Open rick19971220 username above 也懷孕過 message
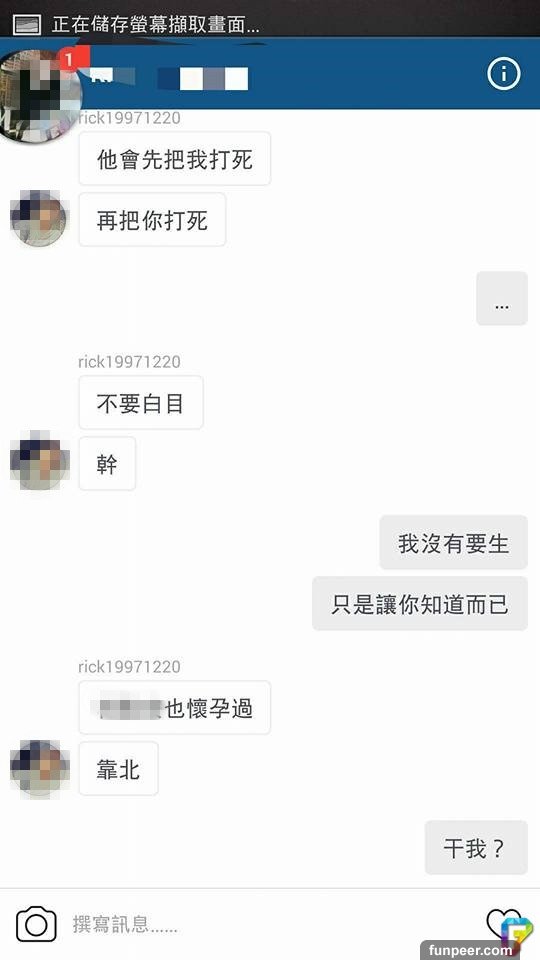Screen dimensions: 540x960 tap(129, 666)
